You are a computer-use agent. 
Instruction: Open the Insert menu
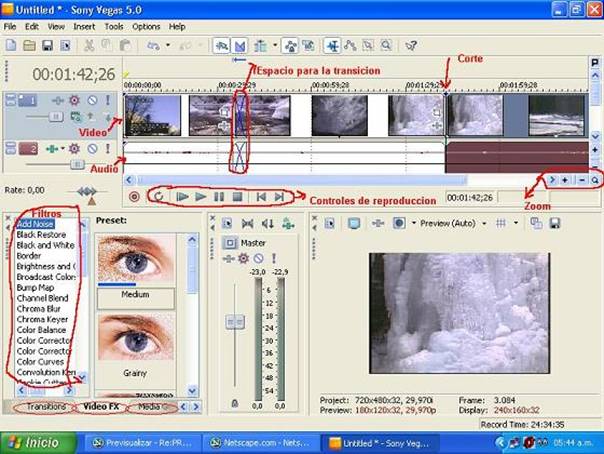coord(84,27)
